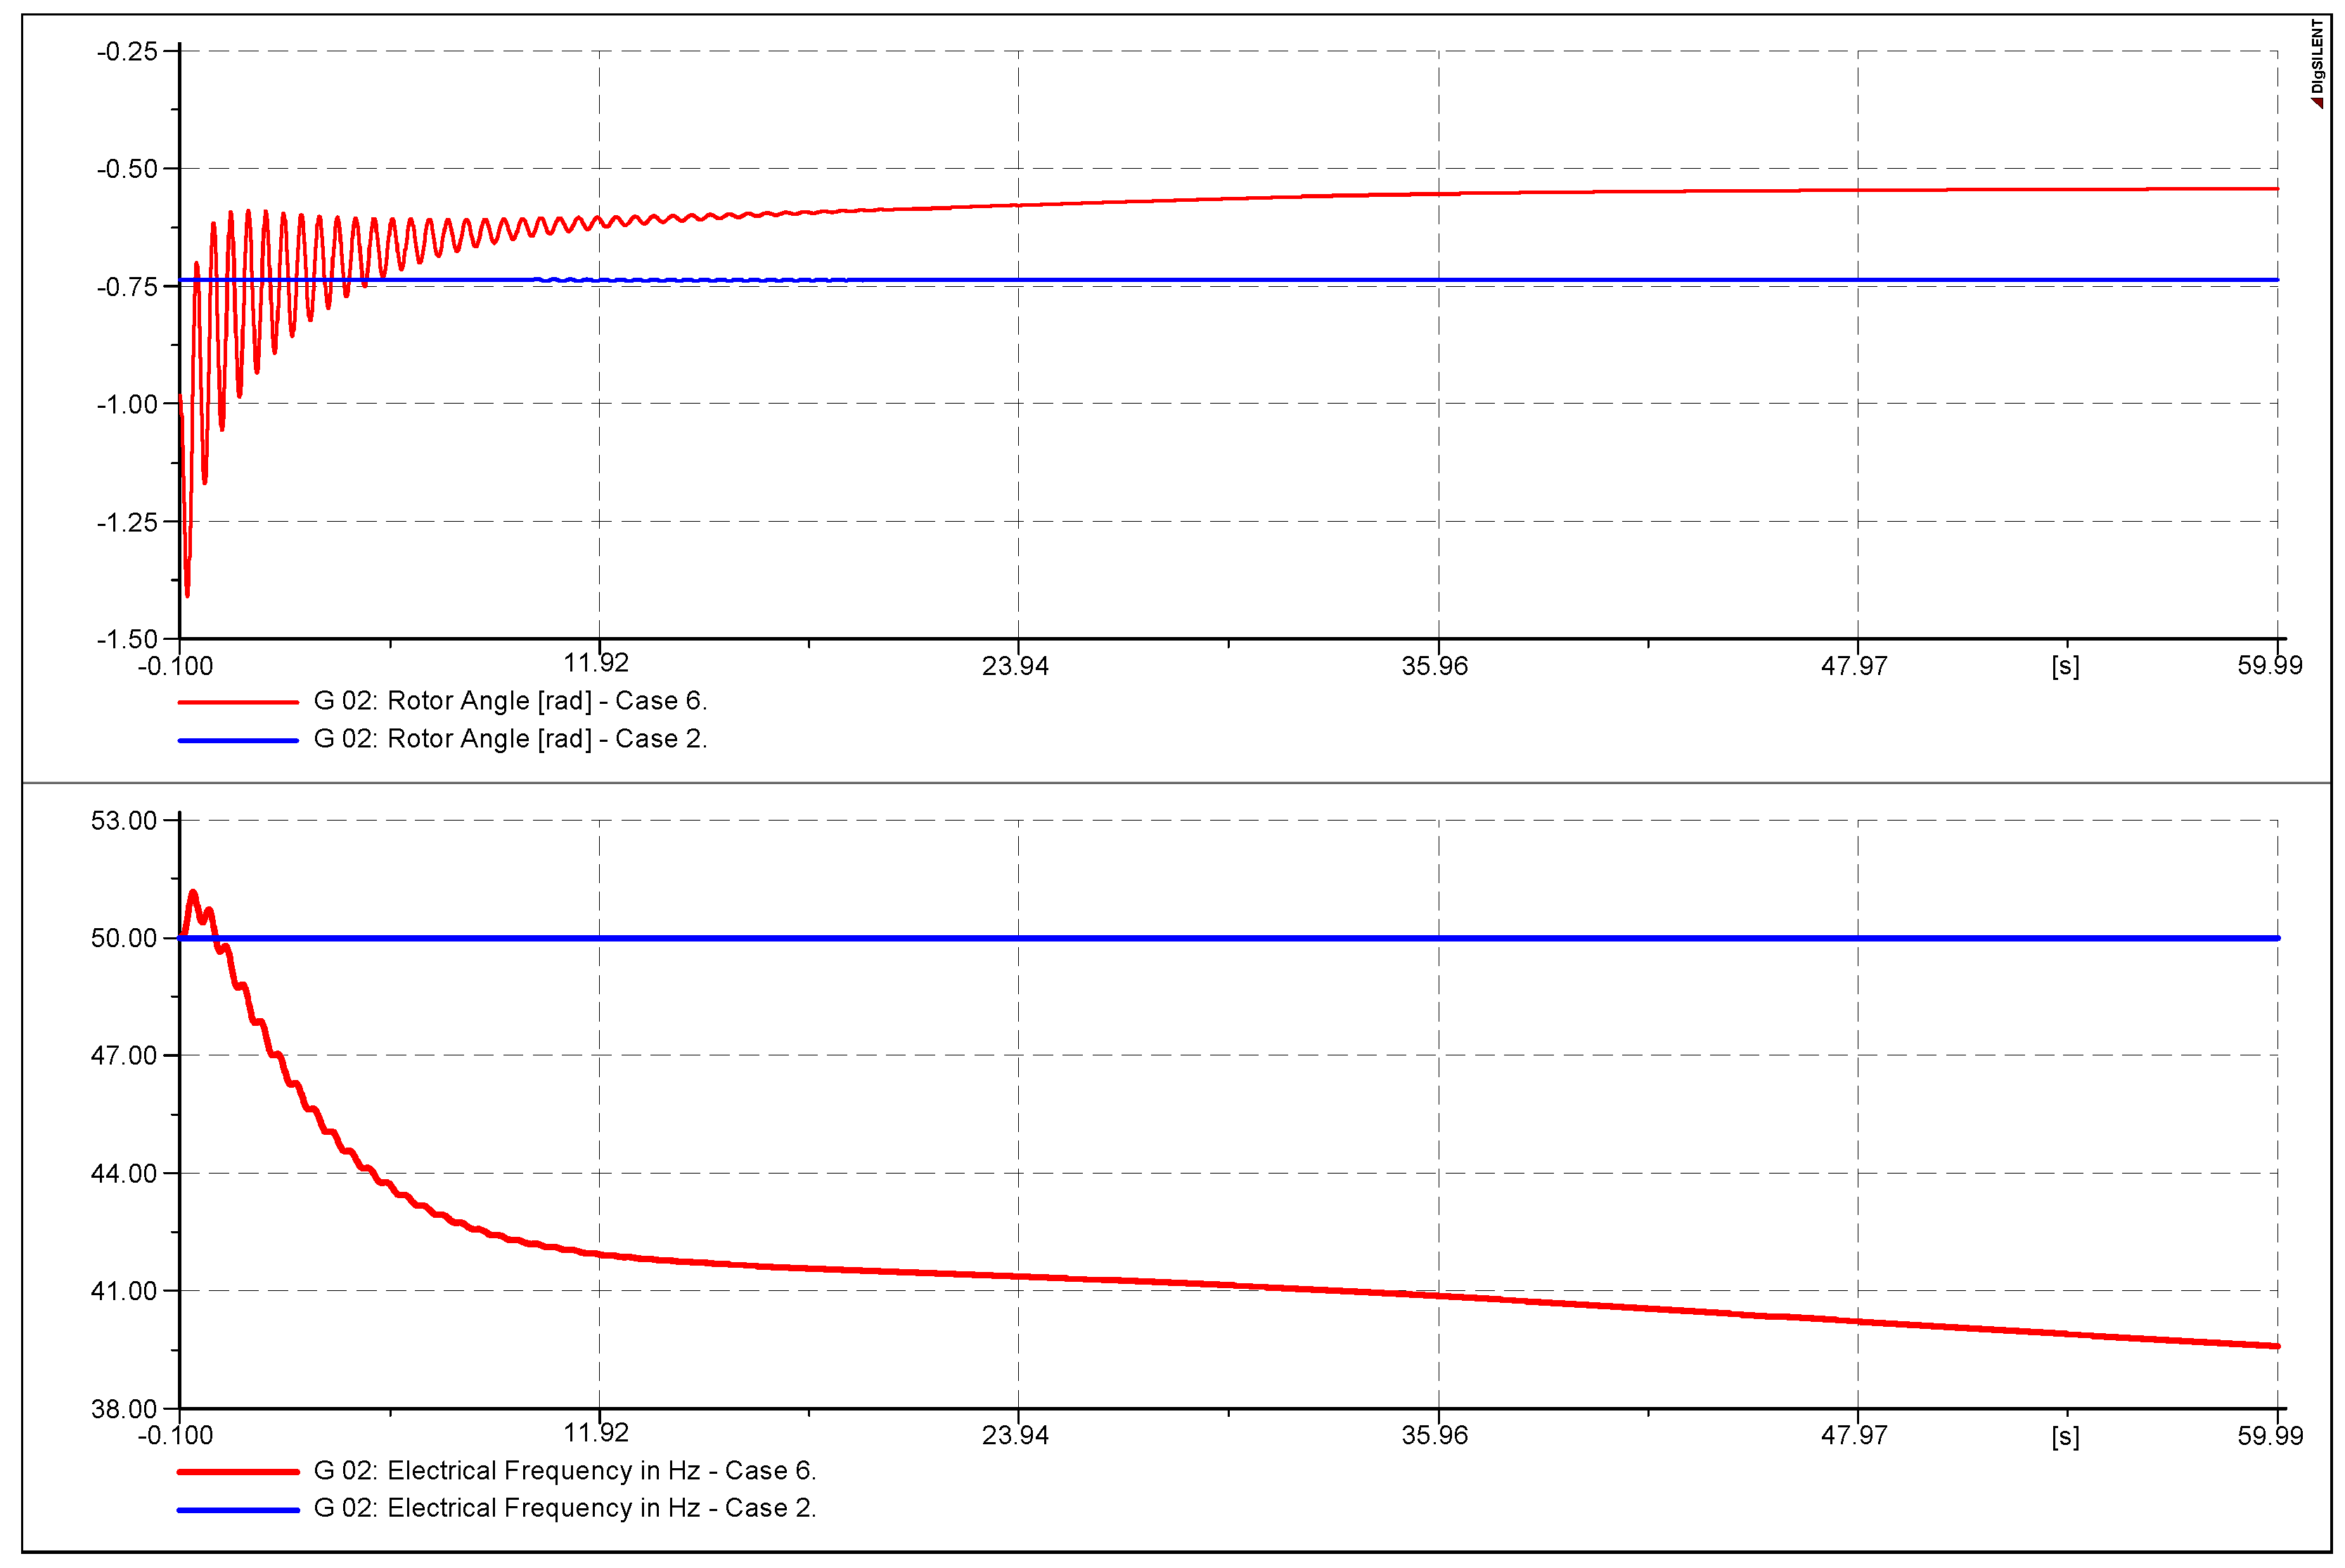Click the 35.96 time label under frequency plot
Screen dimensions: 2345x1568
click(1434, 1436)
